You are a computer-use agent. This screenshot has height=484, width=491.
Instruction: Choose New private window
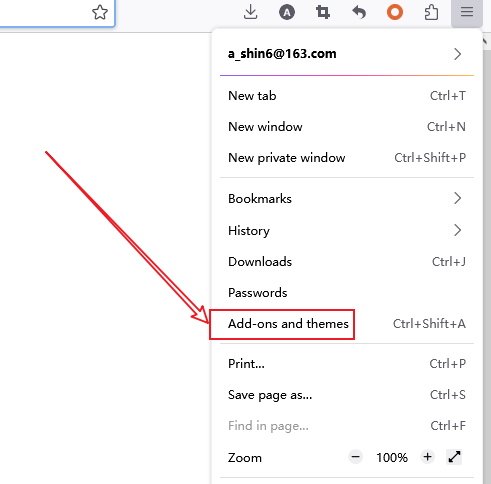point(347,158)
